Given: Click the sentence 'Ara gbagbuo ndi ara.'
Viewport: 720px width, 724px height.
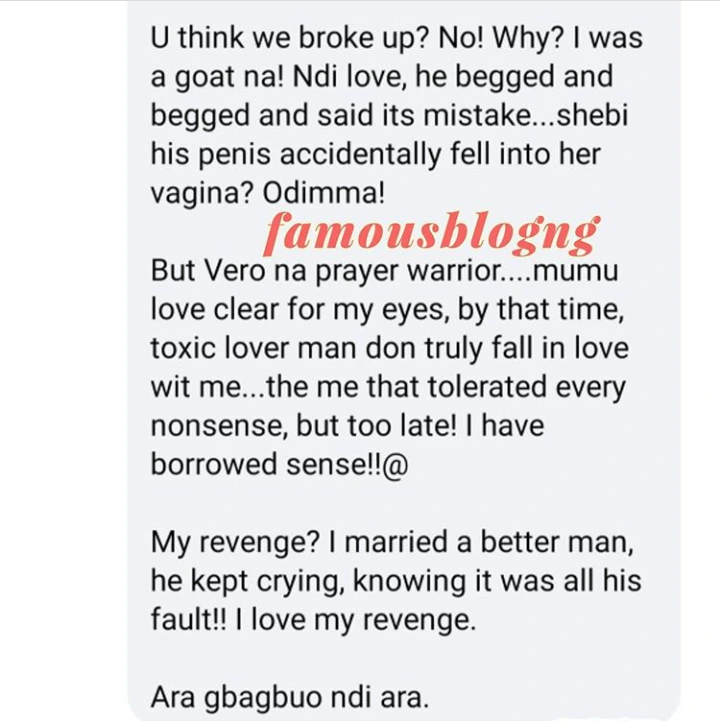Looking at the screenshot, I should (290, 698).
